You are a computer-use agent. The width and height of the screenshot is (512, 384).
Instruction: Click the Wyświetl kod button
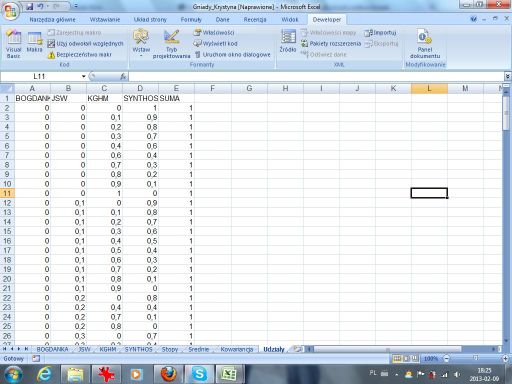pyautogui.click(x=215, y=43)
